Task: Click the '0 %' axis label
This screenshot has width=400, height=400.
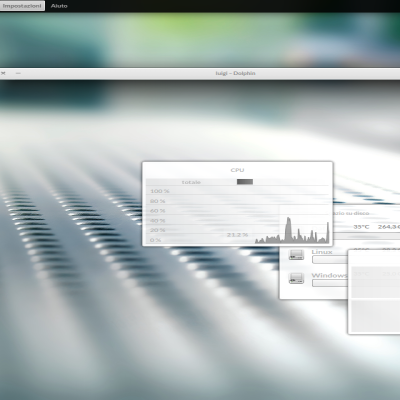Action: click(156, 240)
